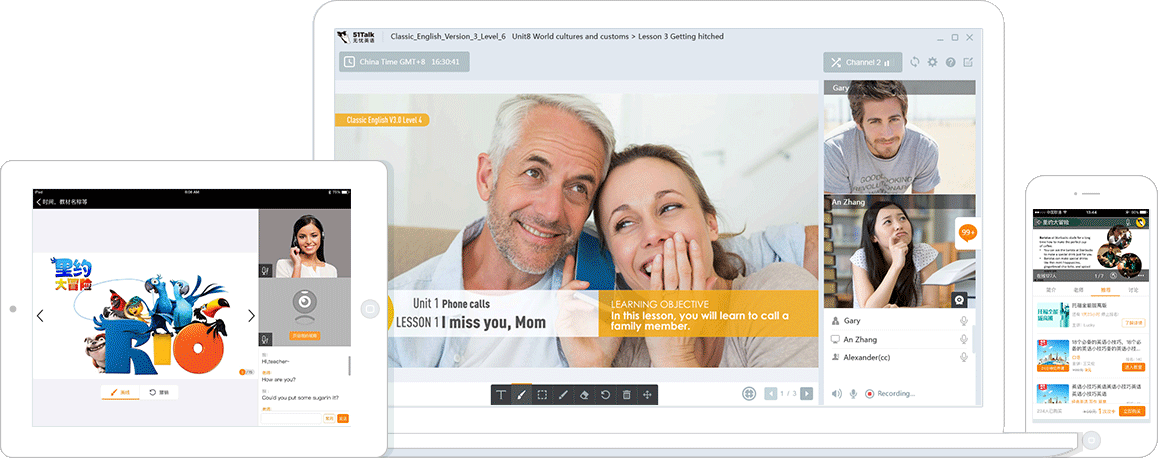The image size is (1158, 458).
Task: Select the Move tool with four arrows
Action: [x=647, y=395]
